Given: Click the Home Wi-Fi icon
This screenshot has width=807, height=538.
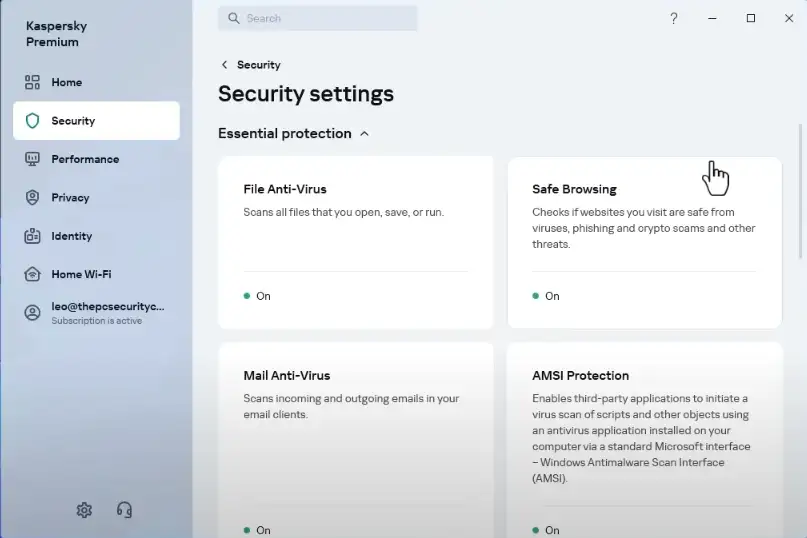Looking at the screenshot, I should pos(32,274).
